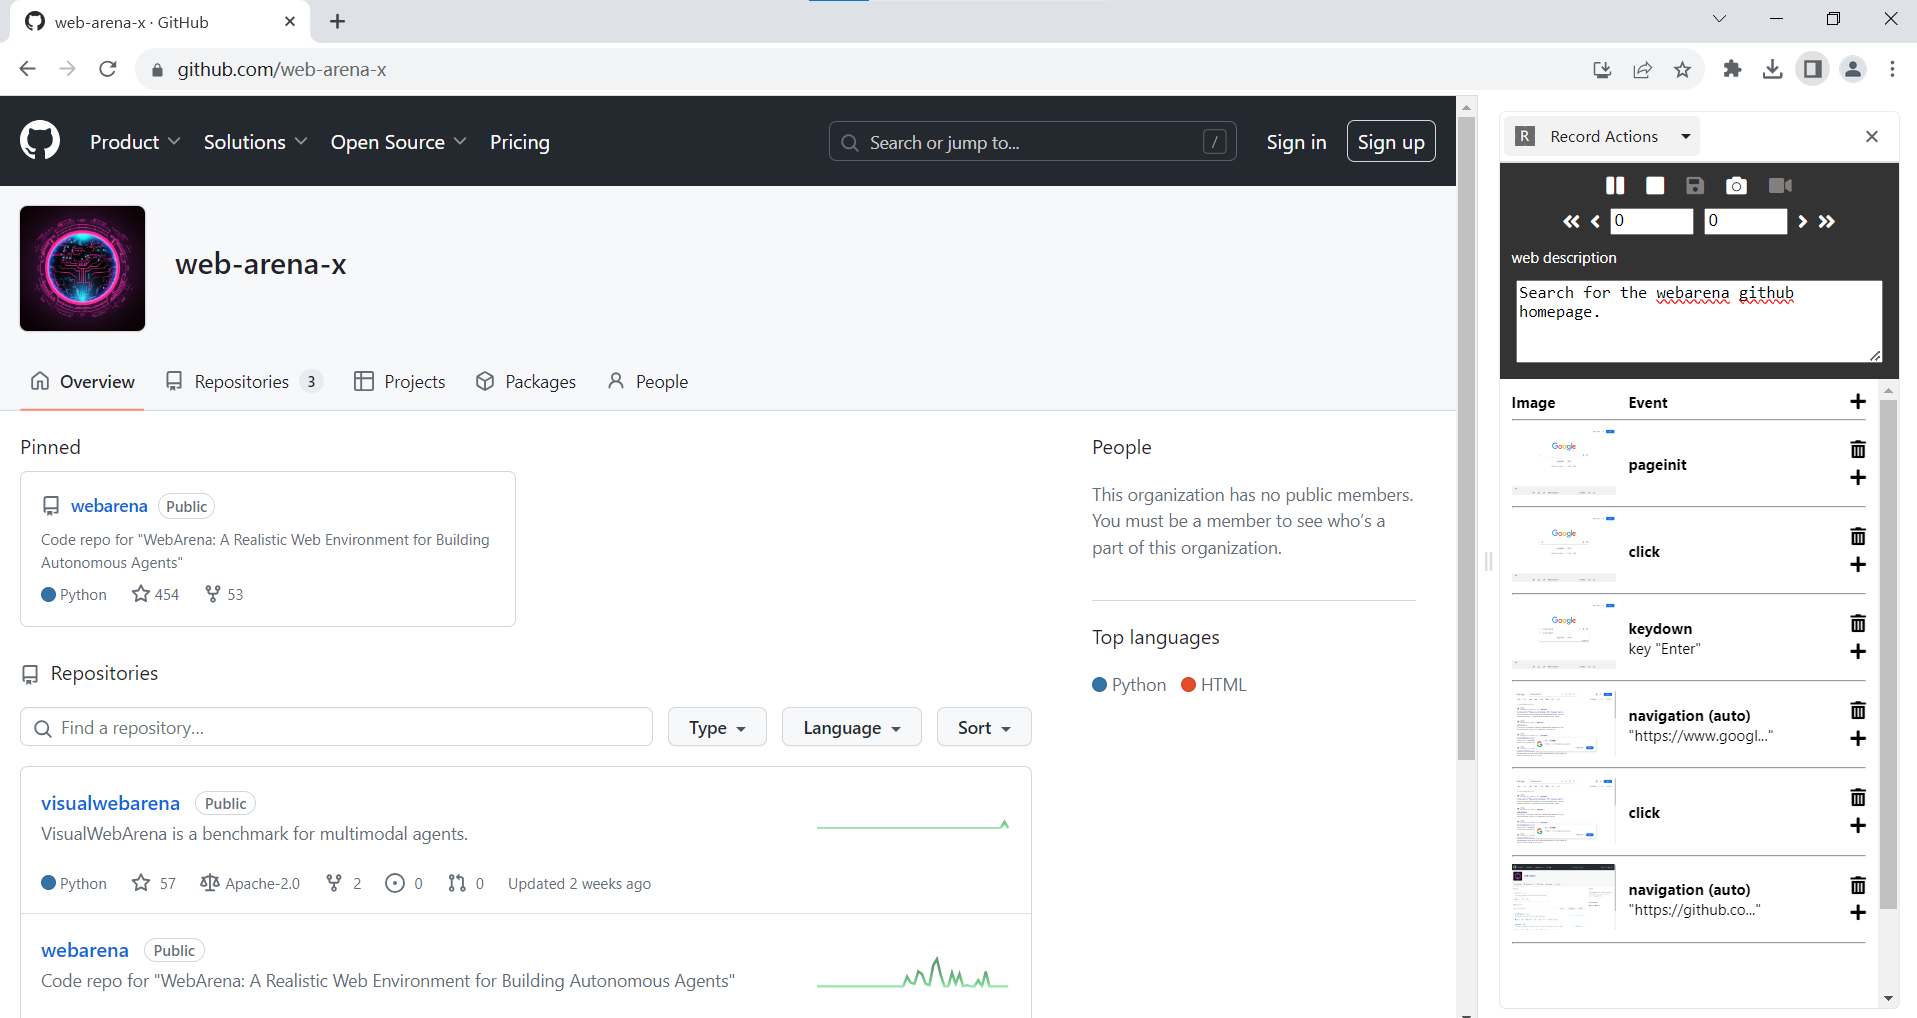
Task: Take a screenshot with the camera icon
Action: [x=1736, y=186]
